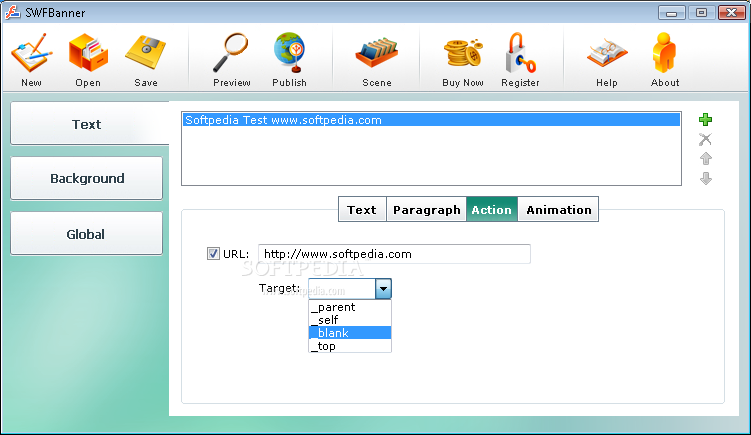
Task: Choose _top from Target list
Action: (350, 346)
